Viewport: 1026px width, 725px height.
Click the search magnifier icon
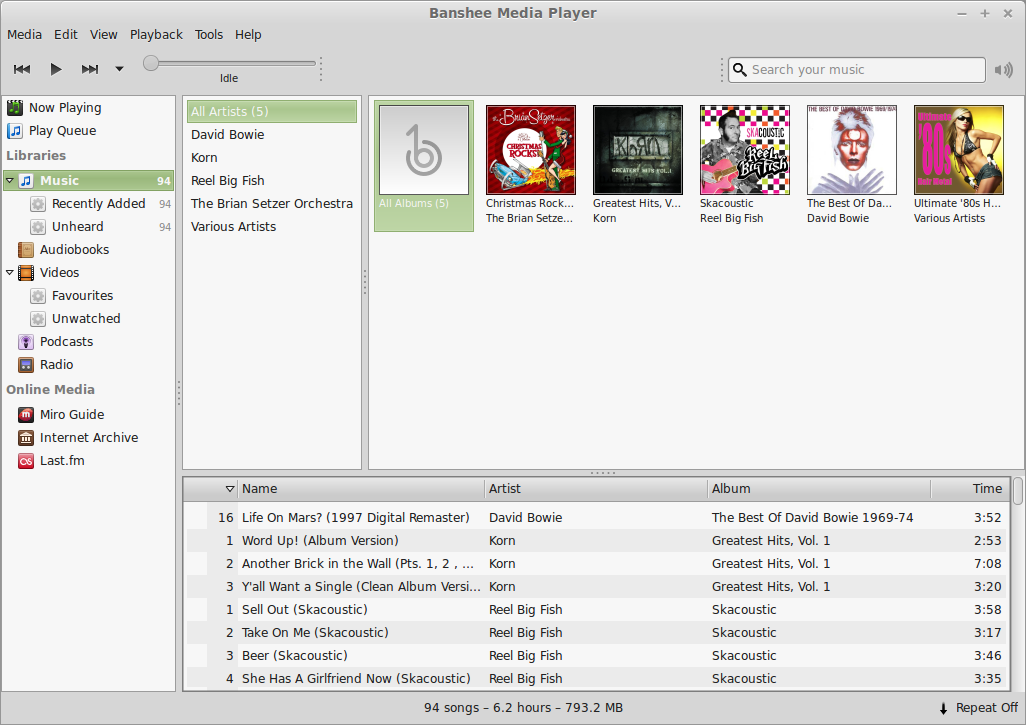[739, 69]
